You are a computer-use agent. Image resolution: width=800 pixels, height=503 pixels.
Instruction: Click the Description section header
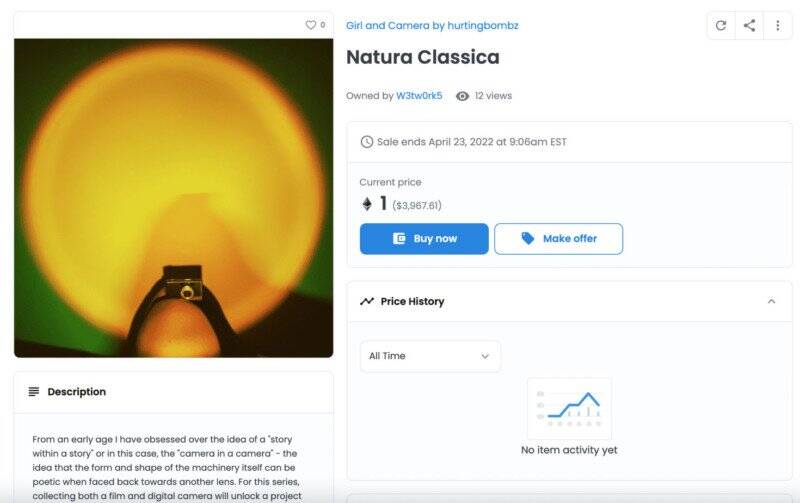[173, 392]
